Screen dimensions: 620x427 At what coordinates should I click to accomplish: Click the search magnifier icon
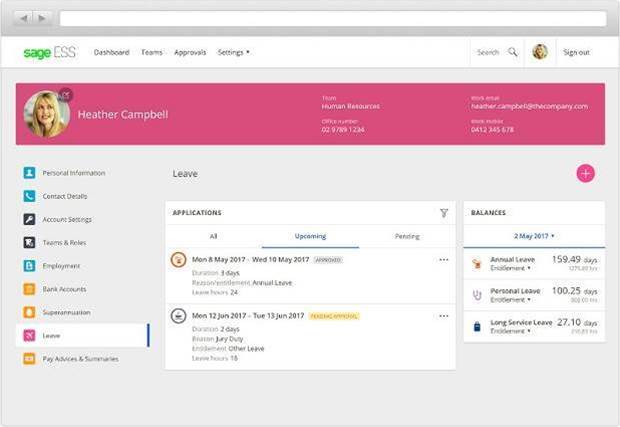(513, 52)
